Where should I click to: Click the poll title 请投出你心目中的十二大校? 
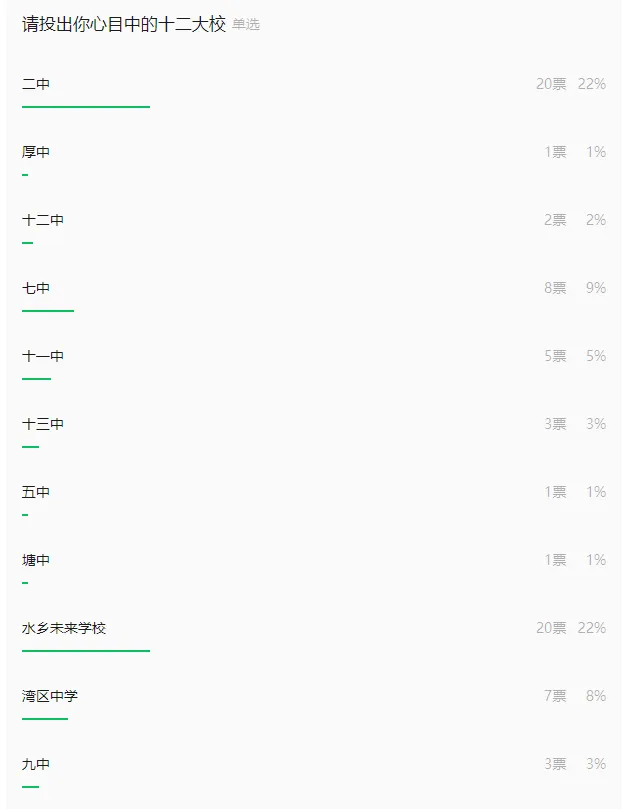(x=124, y=24)
